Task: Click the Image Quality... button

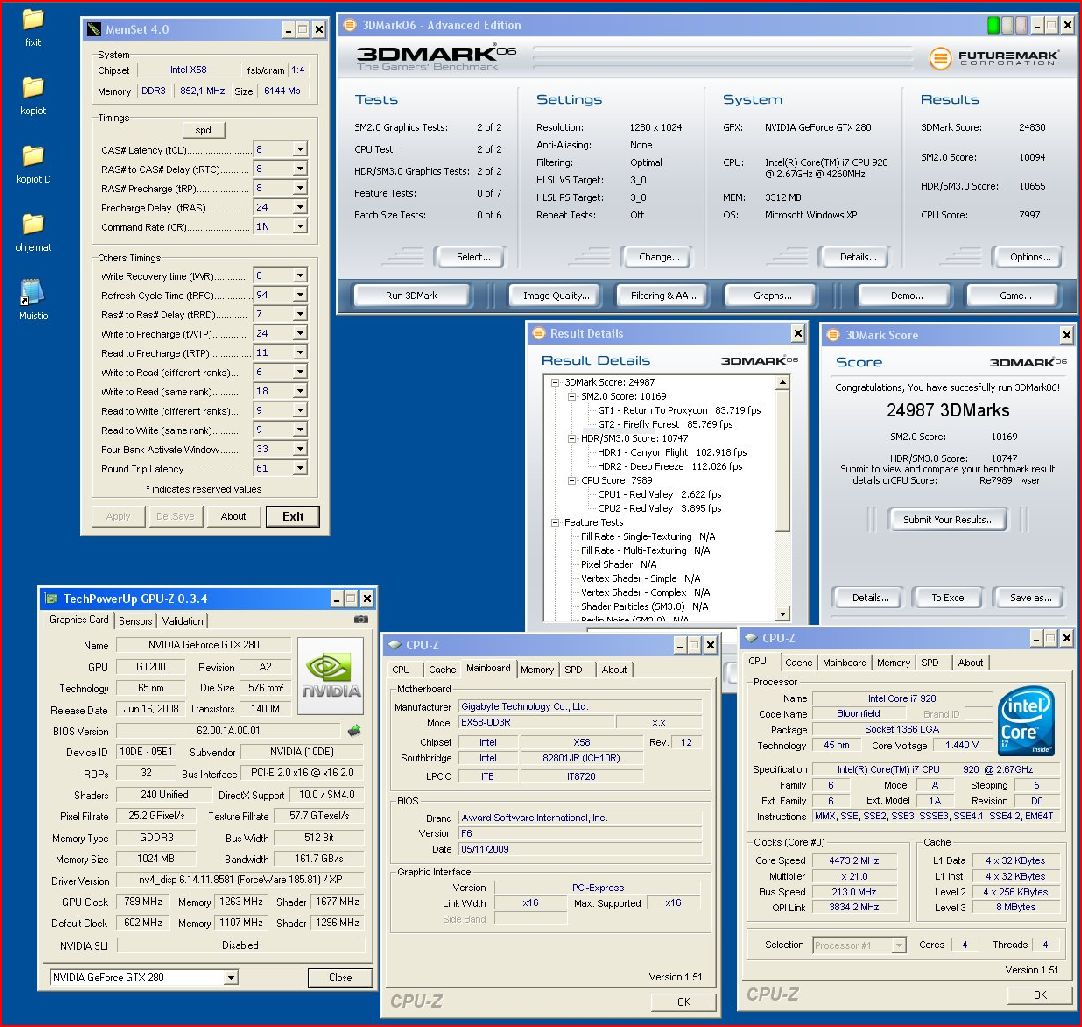Action: [555, 295]
